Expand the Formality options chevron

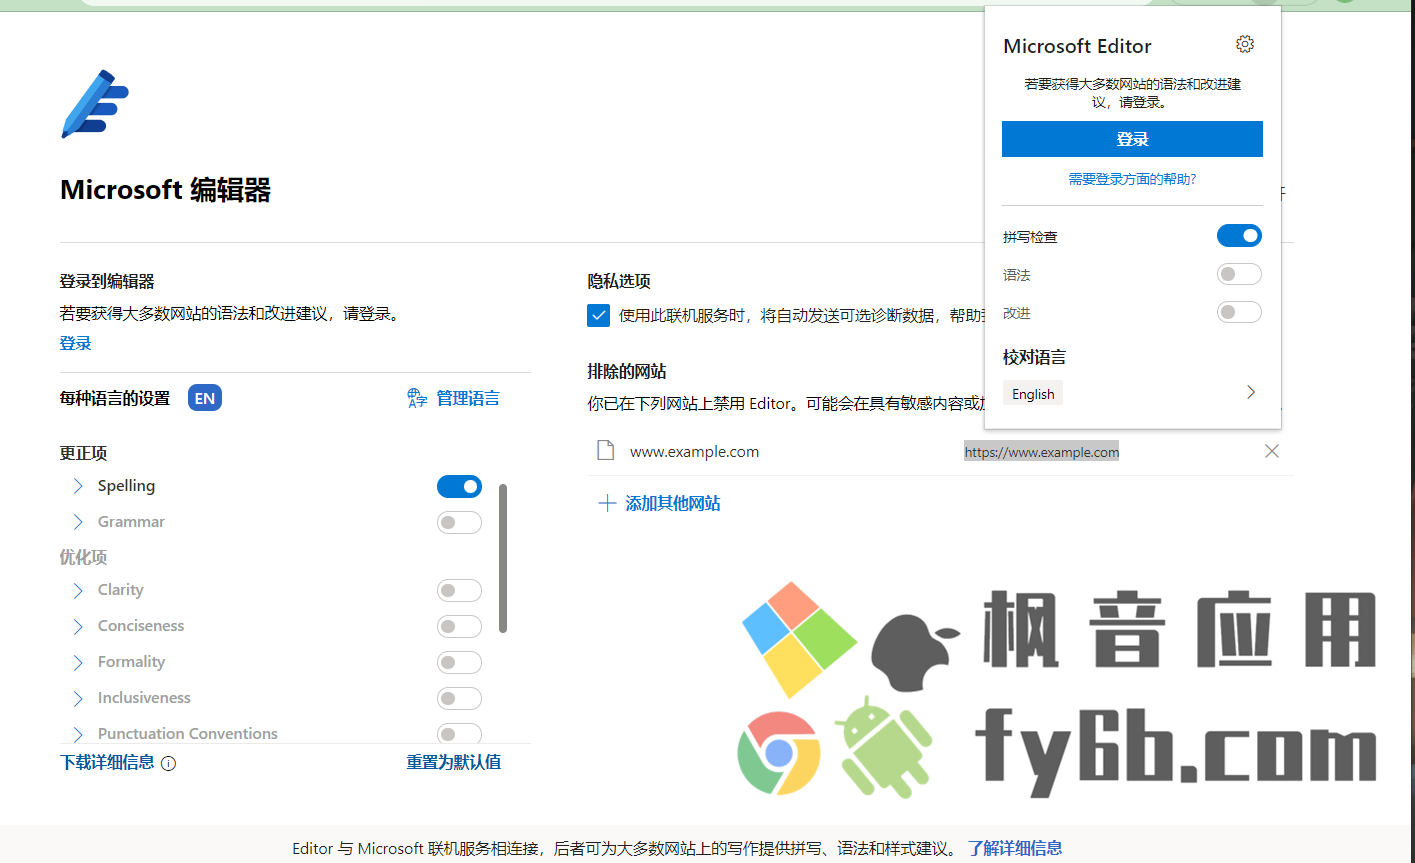pos(78,662)
